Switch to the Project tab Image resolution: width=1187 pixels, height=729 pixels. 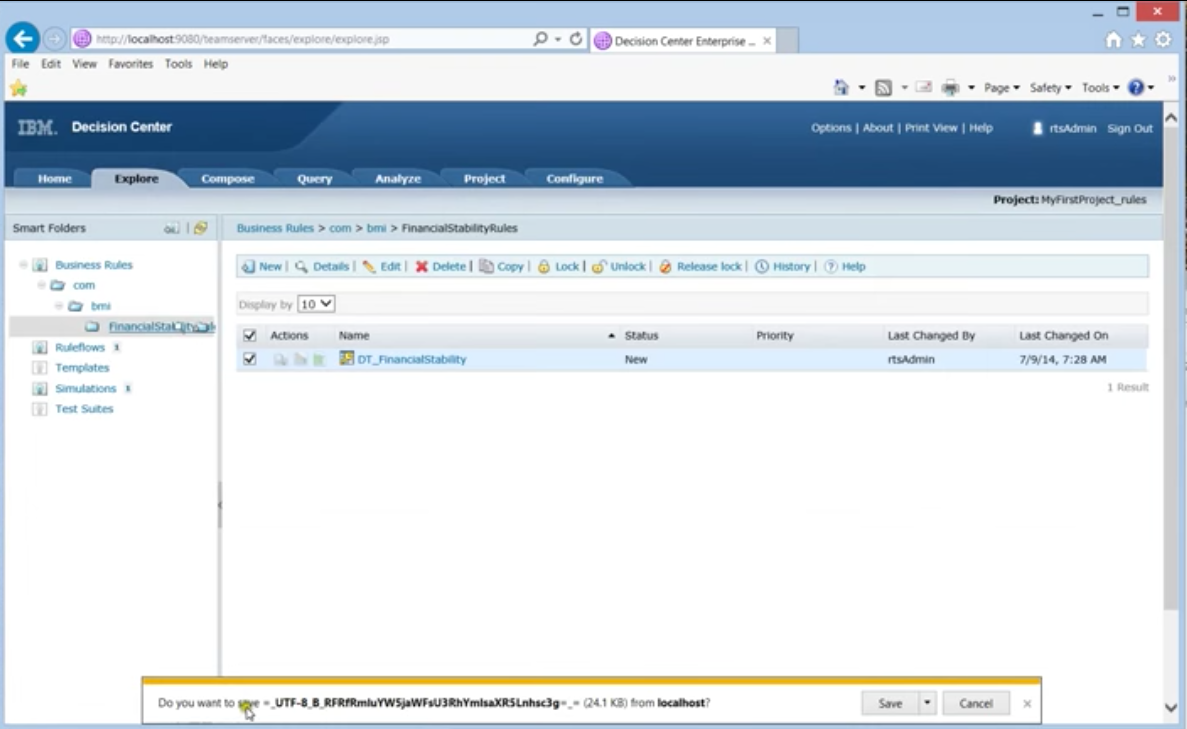[484, 179]
